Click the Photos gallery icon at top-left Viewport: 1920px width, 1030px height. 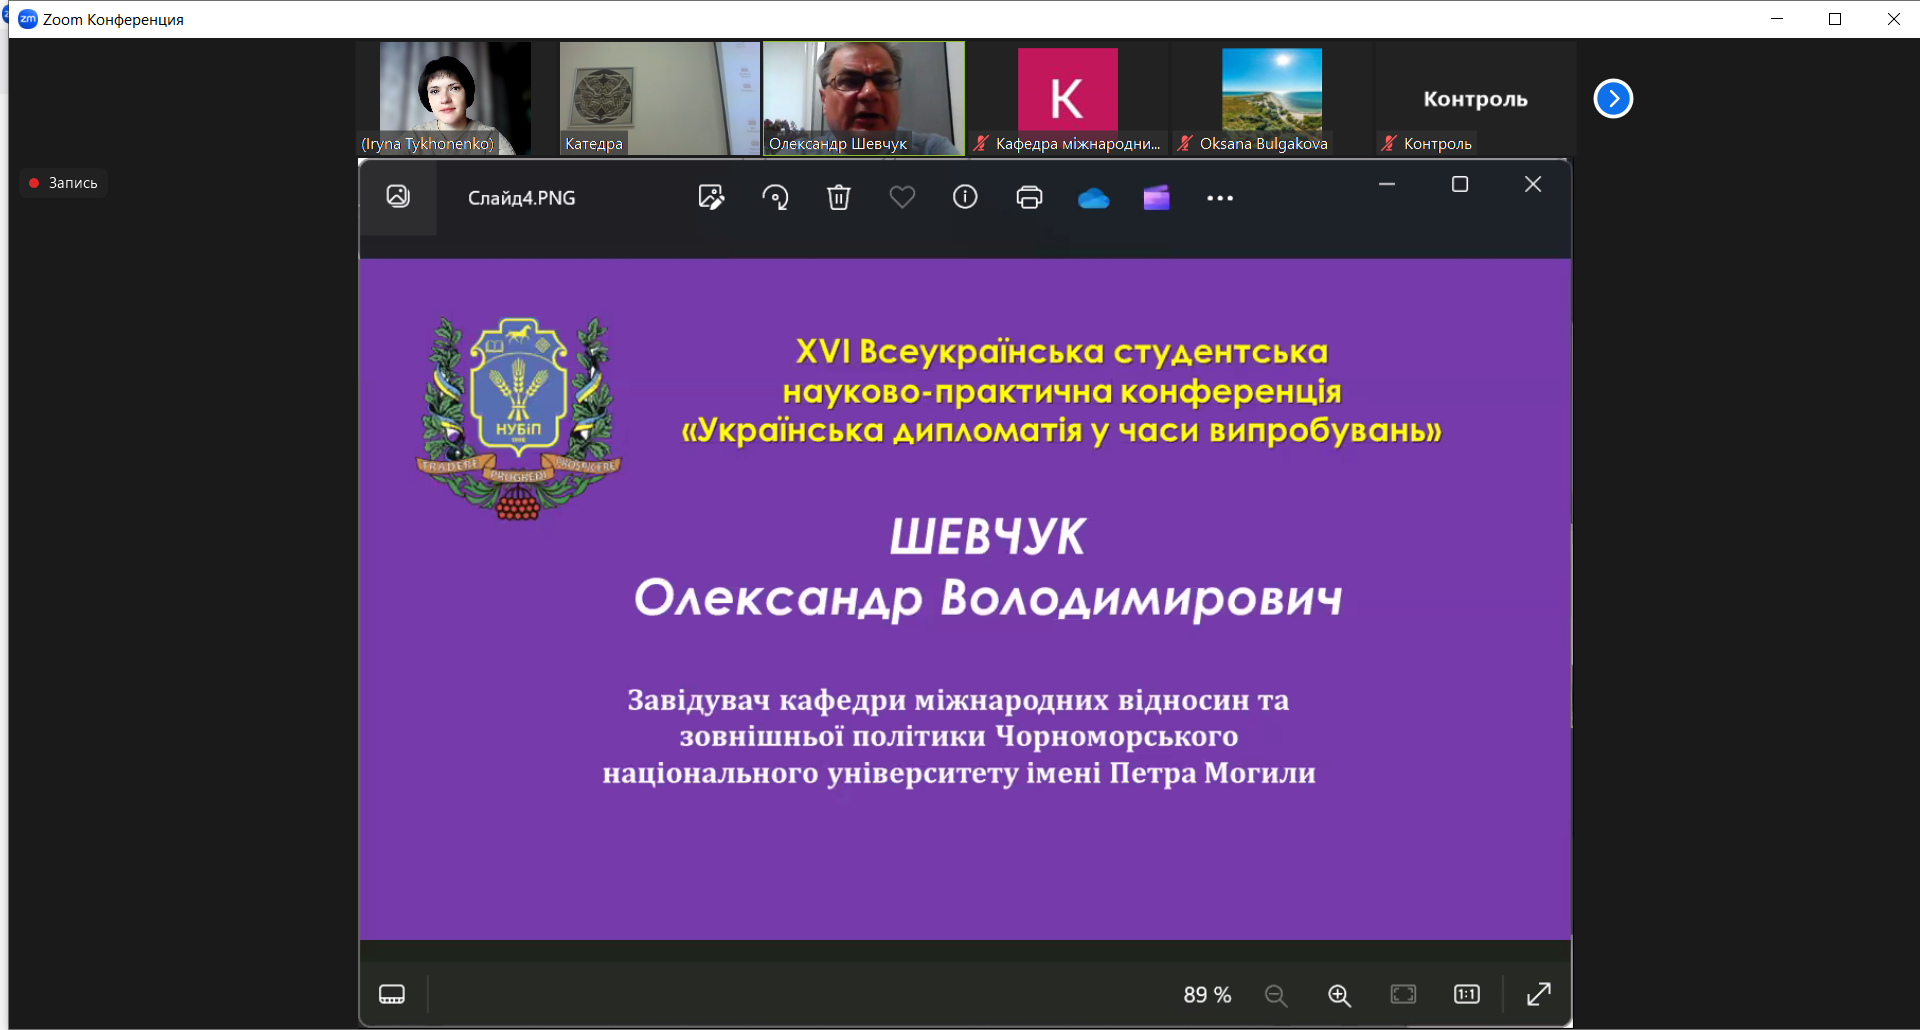tap(398, 196)
